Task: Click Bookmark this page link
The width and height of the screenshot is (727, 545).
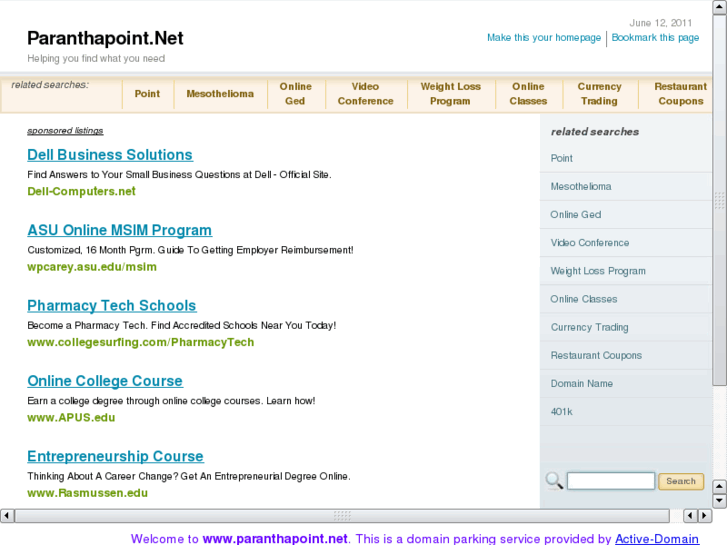Action: (655, 38)
